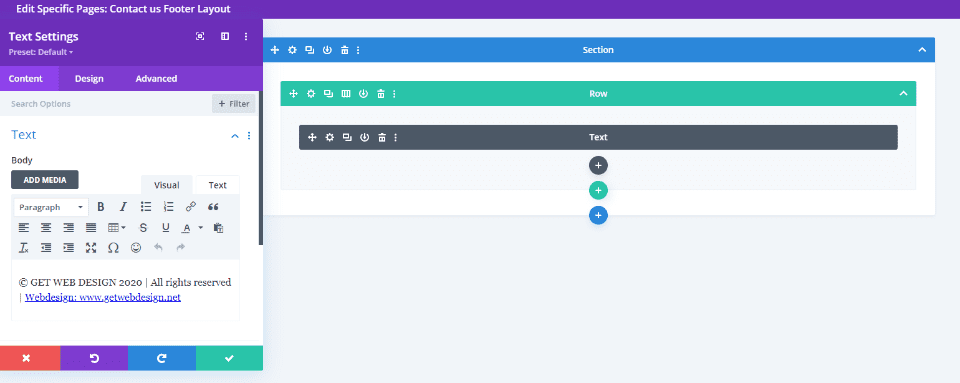This screenshot has width=960, height=383.
Task: Open Section settings gear
Action: coord(293,50)
